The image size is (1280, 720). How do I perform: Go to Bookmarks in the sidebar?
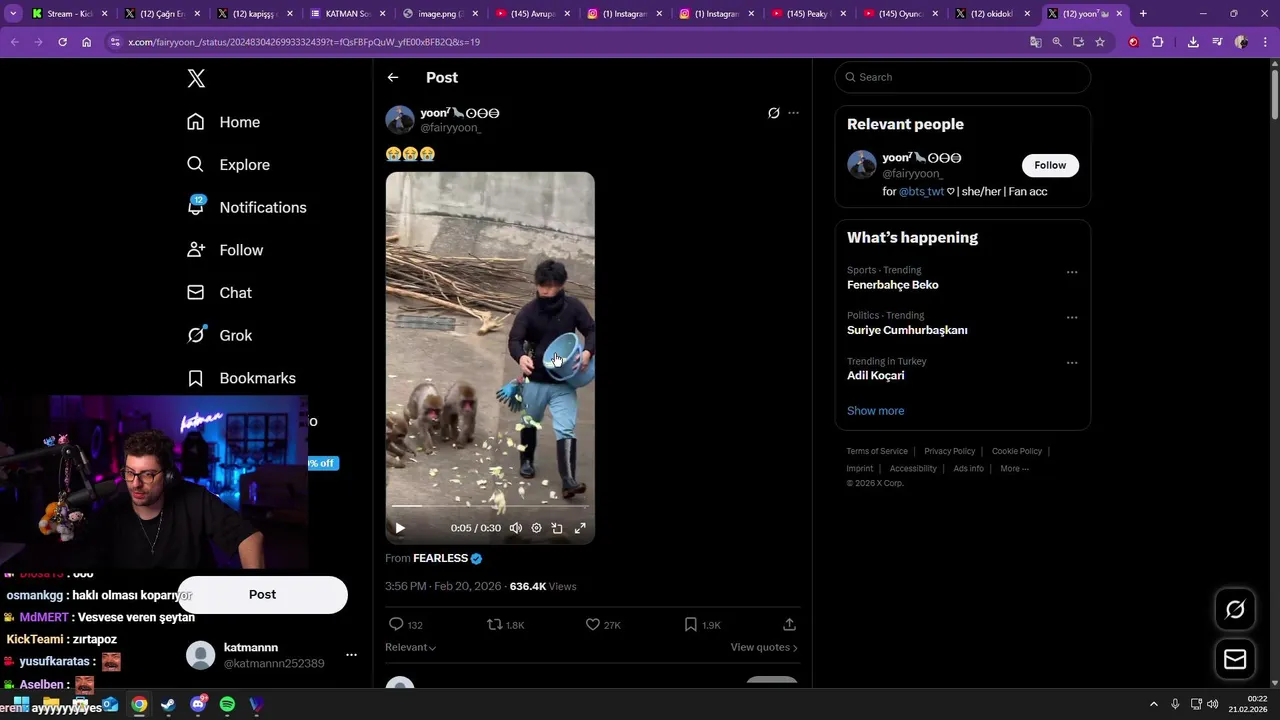(257, 378)
